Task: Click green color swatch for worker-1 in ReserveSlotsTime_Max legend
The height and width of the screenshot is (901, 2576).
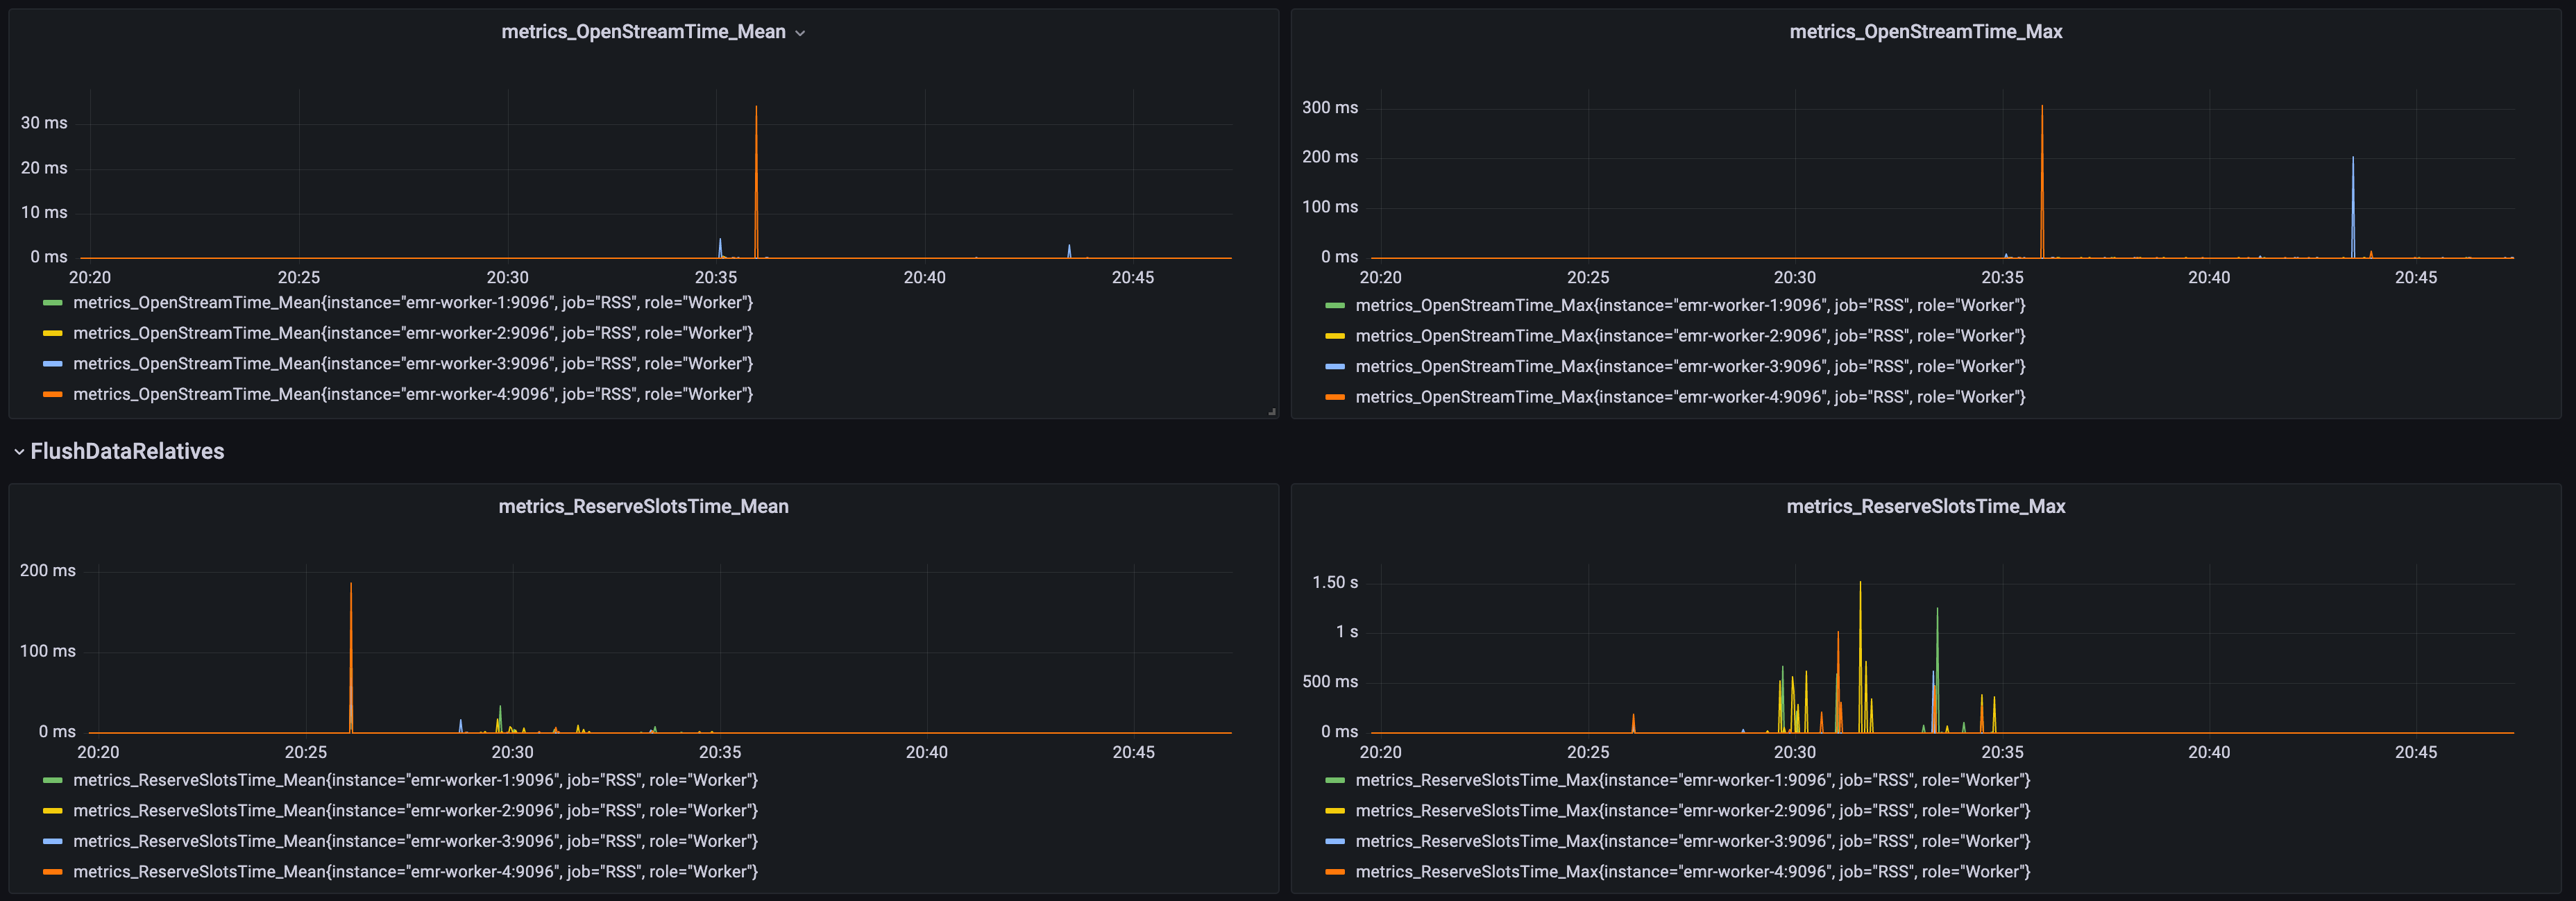Action: coord(1335,780)
